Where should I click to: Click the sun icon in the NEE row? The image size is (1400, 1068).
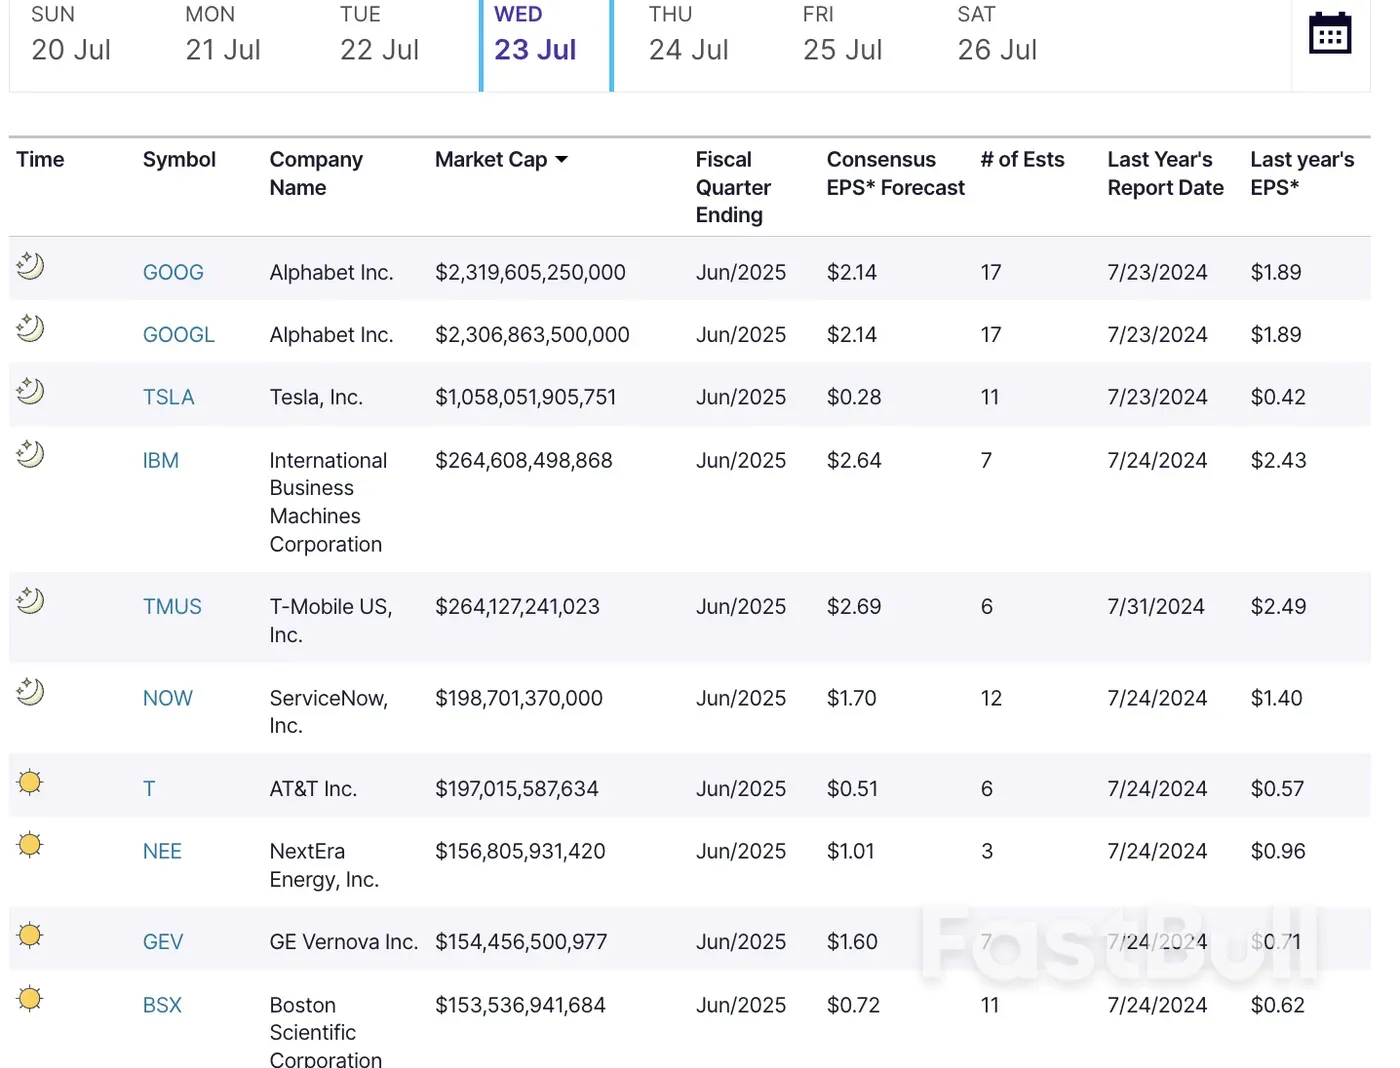pos(30,845)
